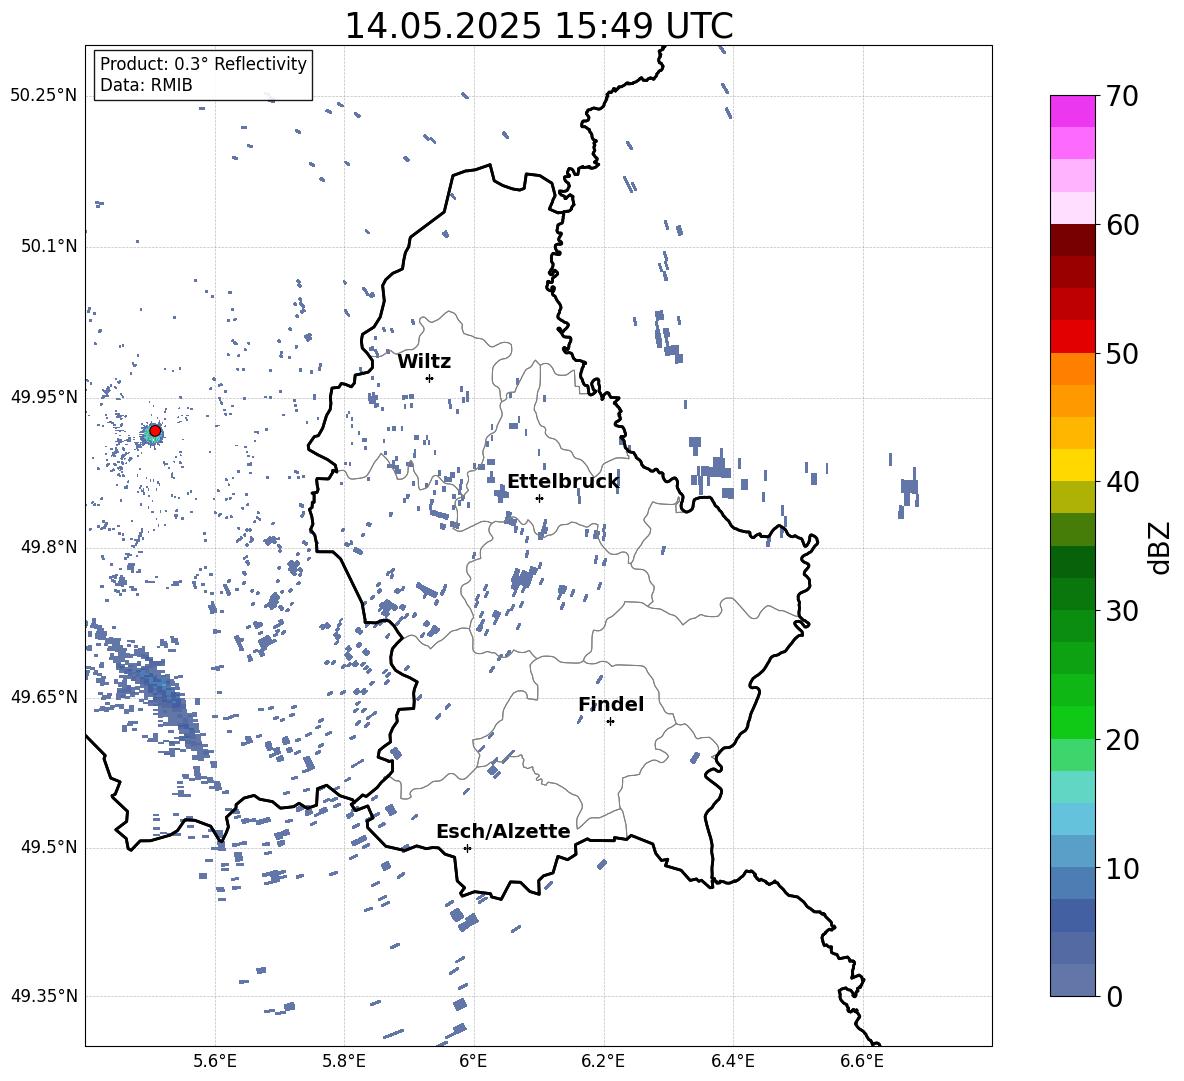Click the Findel city label
This screenshot has width=1184, height=1081.
coord(611,704)
